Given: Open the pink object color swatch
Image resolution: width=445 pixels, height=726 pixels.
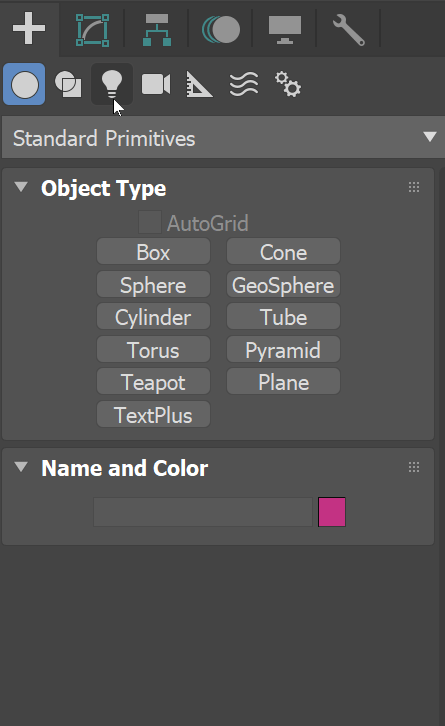Looking at the screenshot, I should [332, 512].
